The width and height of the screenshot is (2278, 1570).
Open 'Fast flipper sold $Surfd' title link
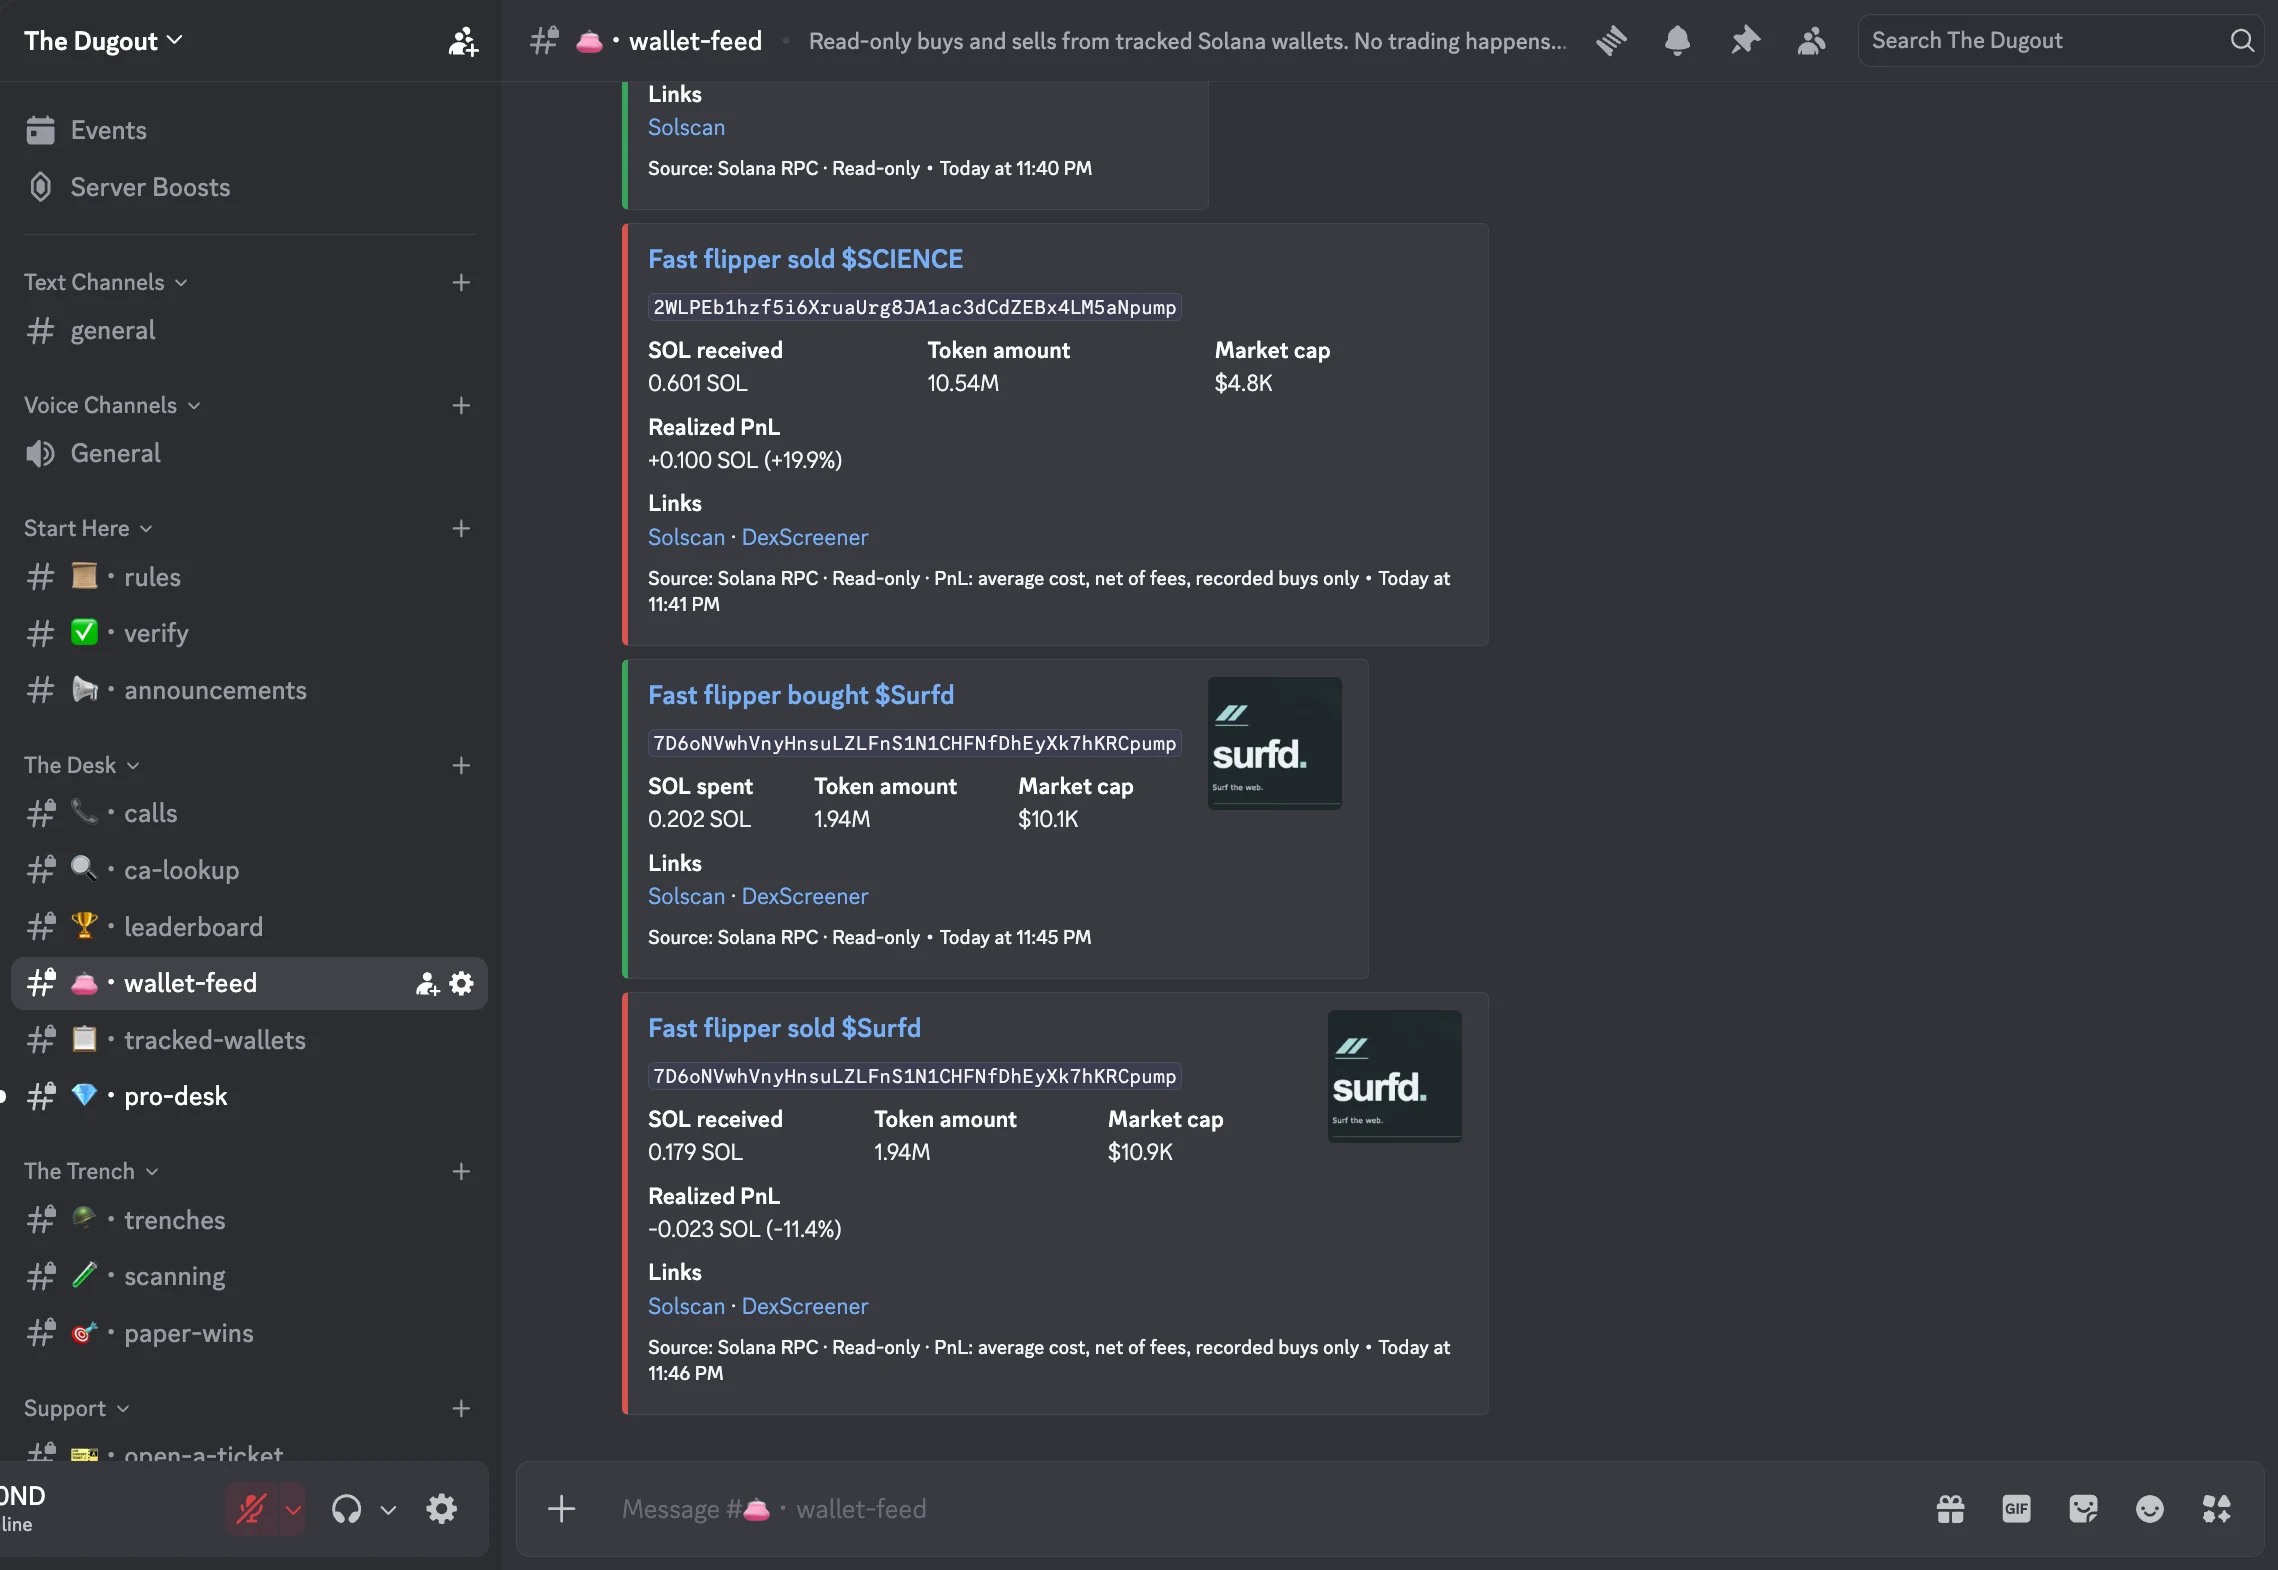click(x=784, y=1029)
